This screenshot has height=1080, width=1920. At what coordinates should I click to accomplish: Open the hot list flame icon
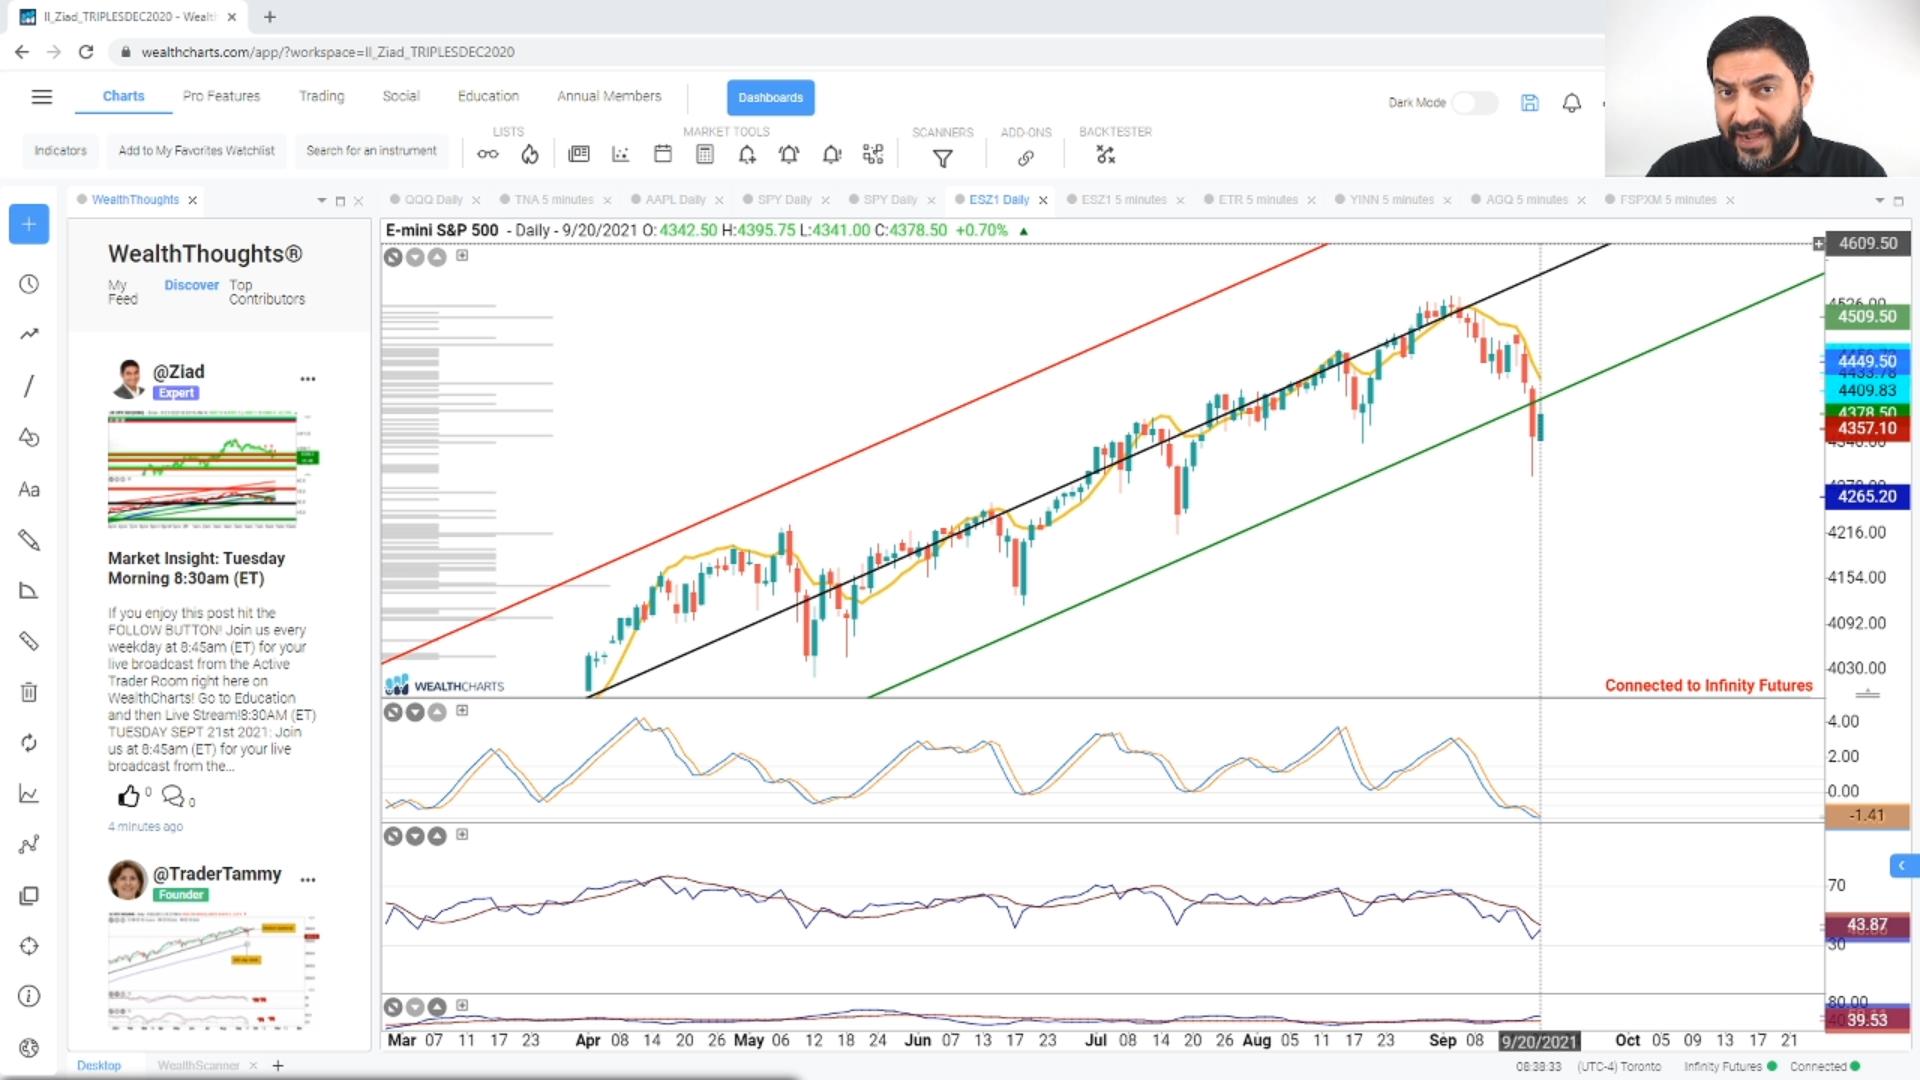(x=530, y=154)
